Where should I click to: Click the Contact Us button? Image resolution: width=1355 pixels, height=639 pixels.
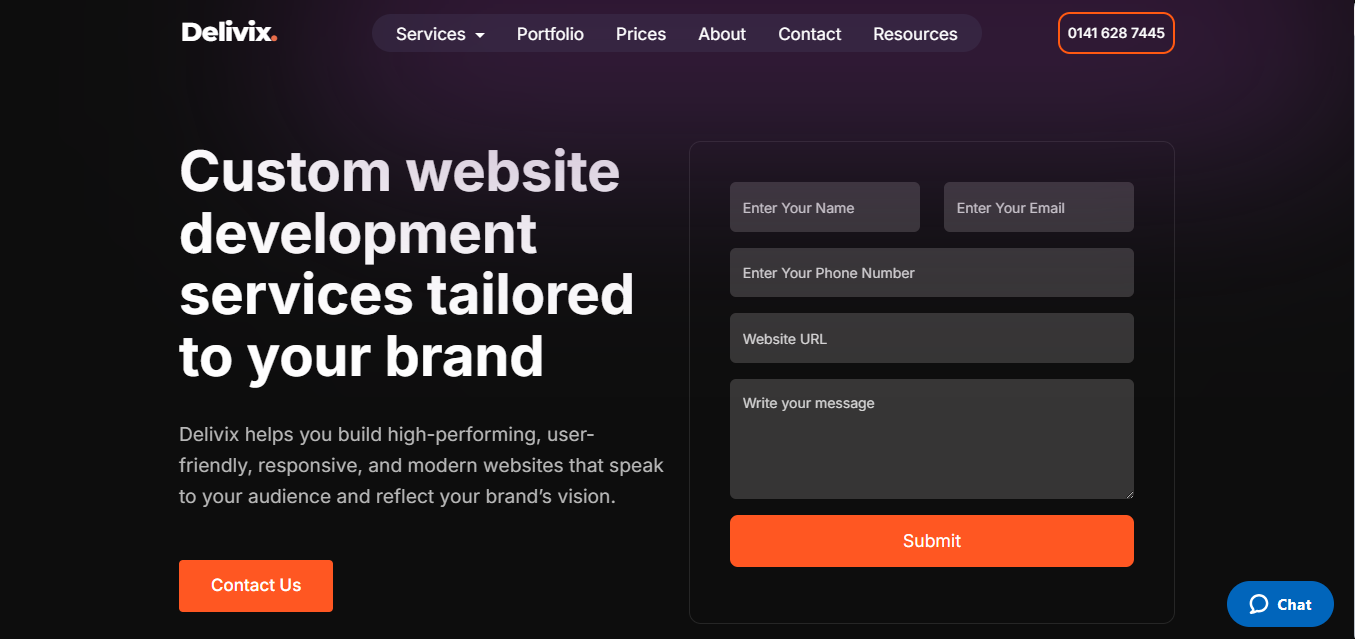pos(256,586)
